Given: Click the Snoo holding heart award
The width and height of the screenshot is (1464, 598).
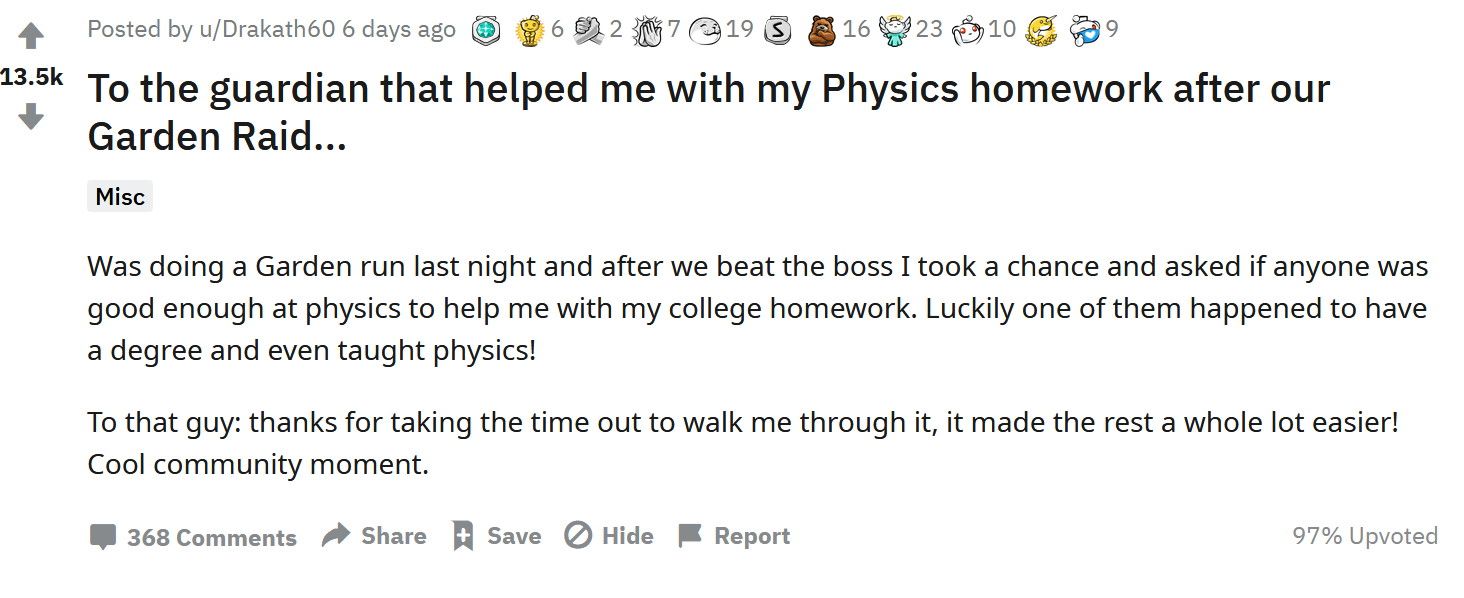Looking at the screenshot, I should (1086, 31).
